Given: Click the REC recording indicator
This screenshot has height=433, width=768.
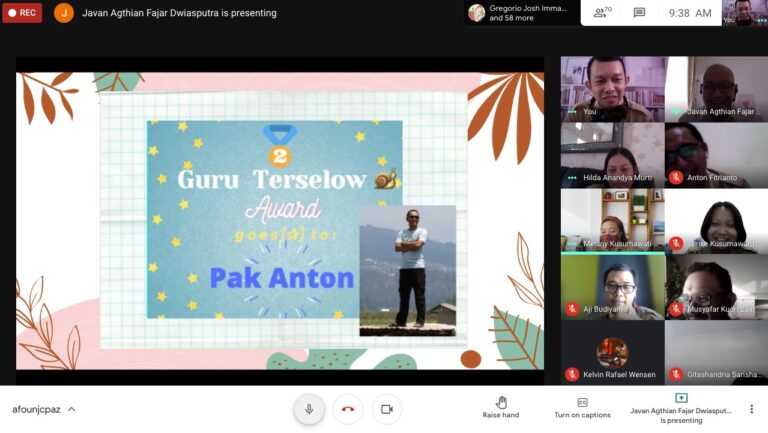Looking at the screenshot, I should (x=22, y=13).
